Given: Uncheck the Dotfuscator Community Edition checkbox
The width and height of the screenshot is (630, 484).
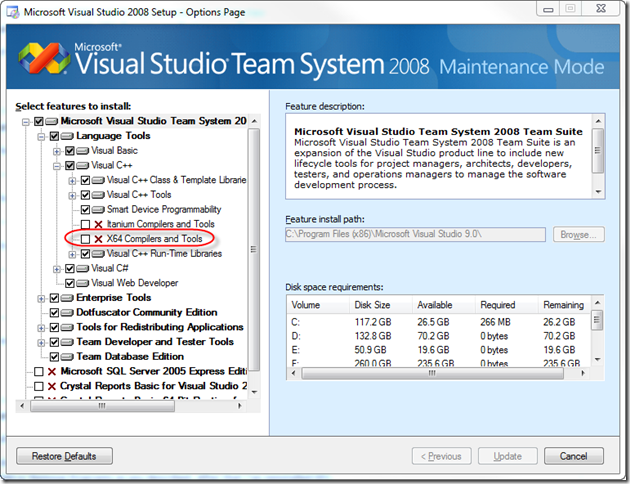Looking at the screenshot, I should click(54, 313).
